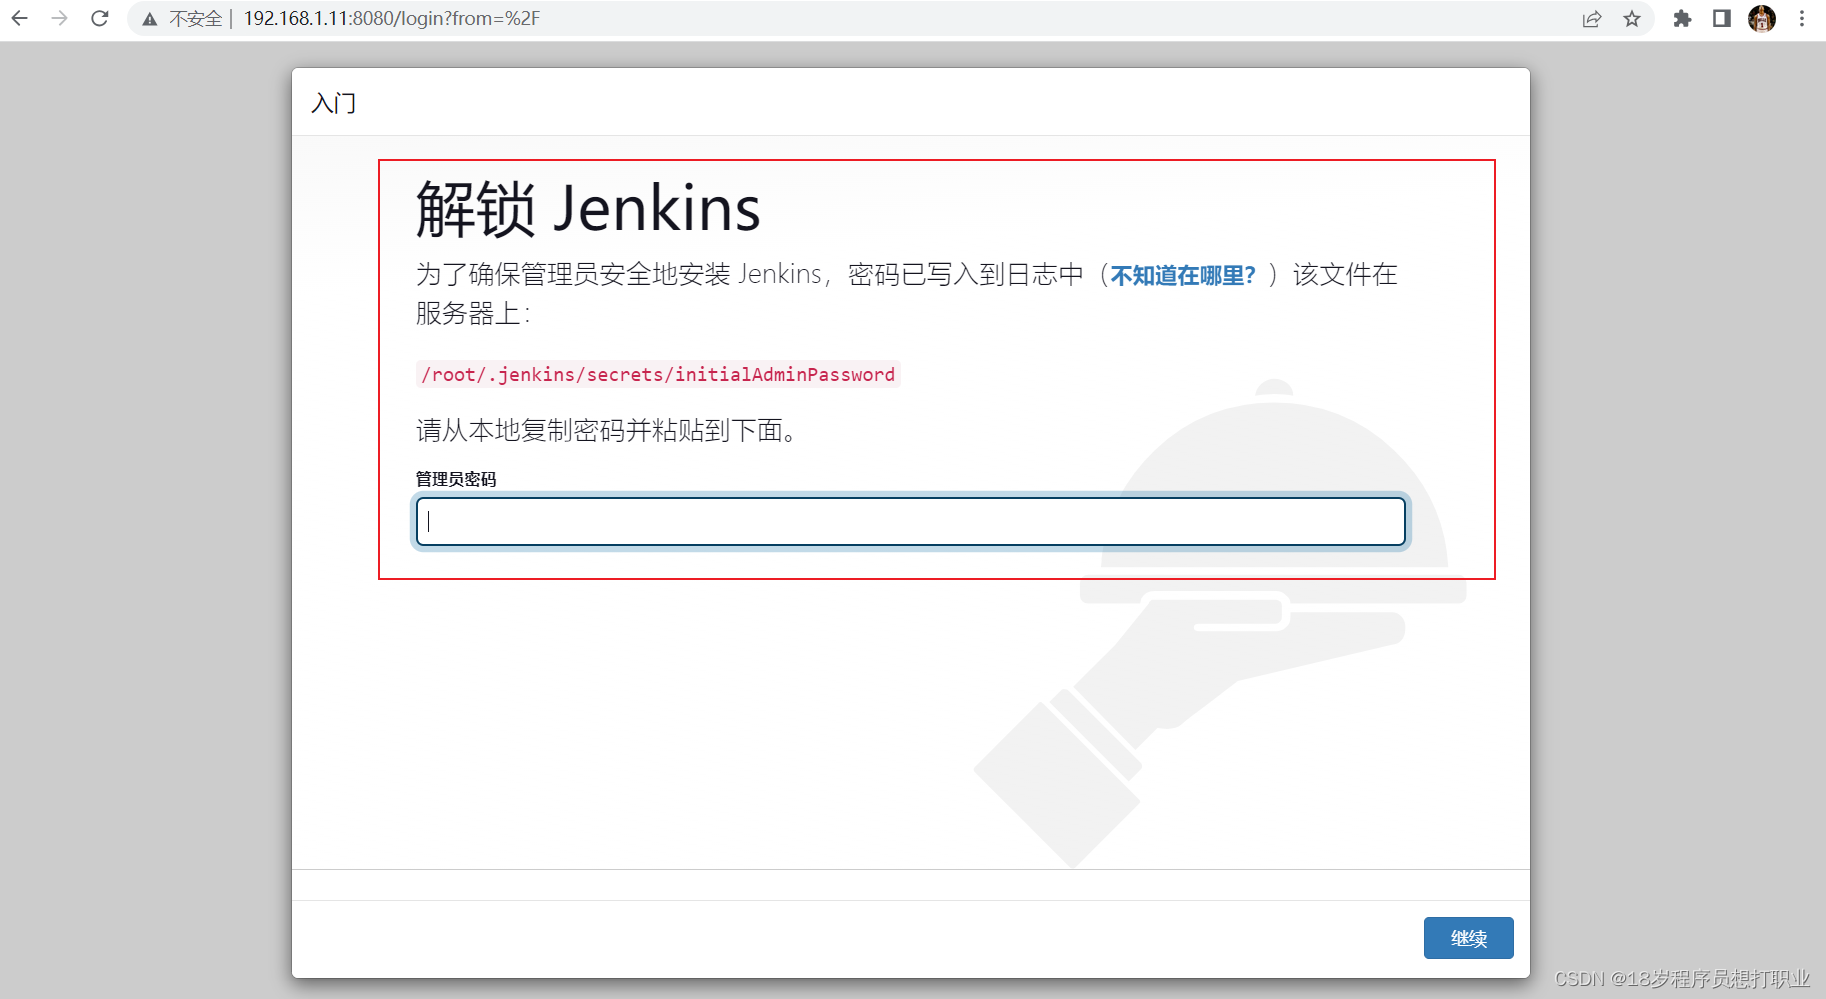Bookmark this page with the star

click(1632, 19)
